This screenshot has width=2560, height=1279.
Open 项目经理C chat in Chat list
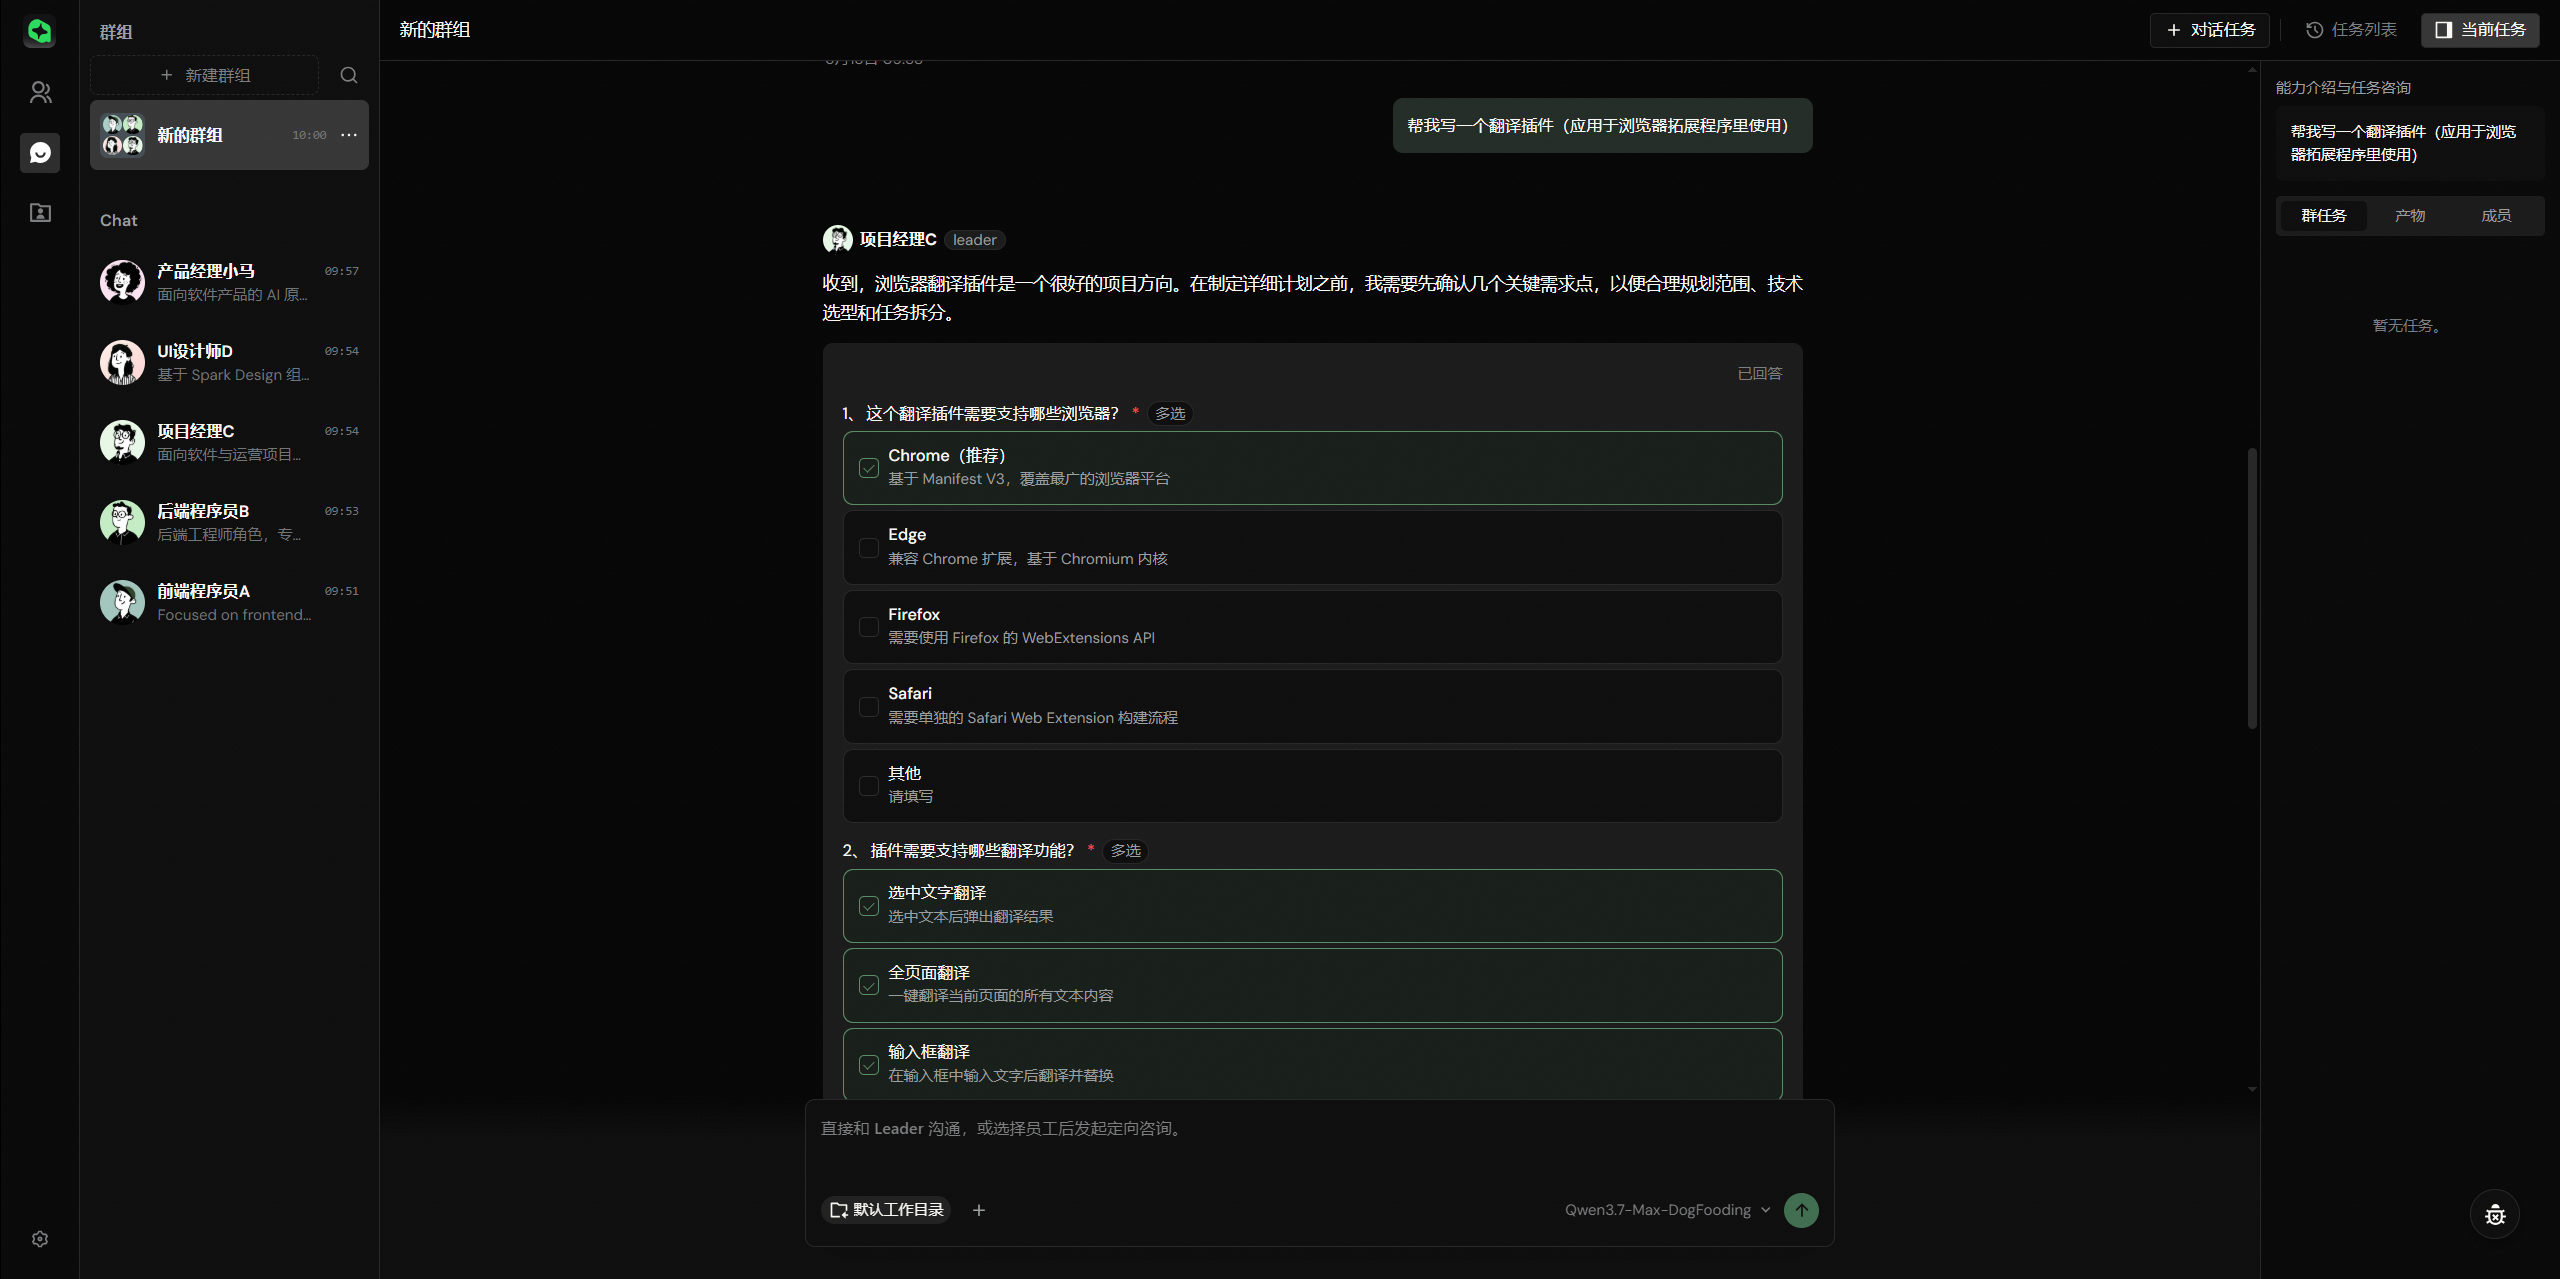(229, 442)
